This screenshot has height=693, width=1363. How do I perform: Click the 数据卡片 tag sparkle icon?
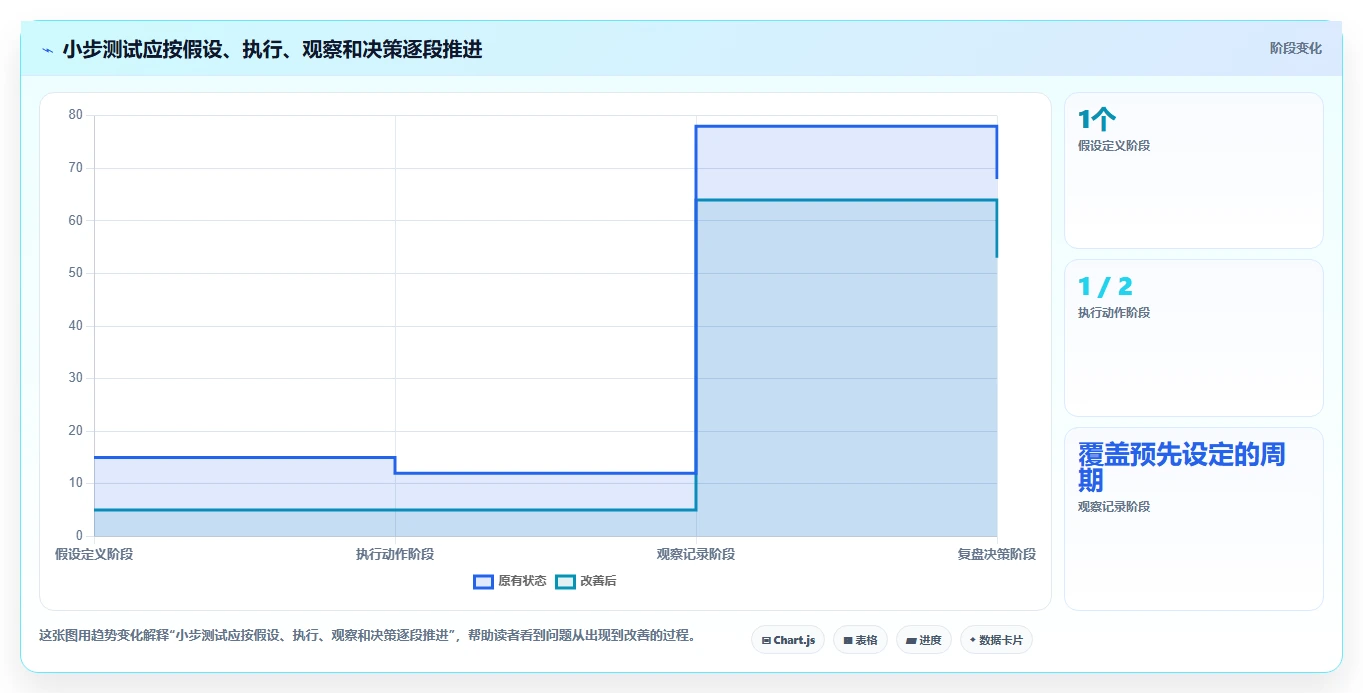click(x=973, y=640)
